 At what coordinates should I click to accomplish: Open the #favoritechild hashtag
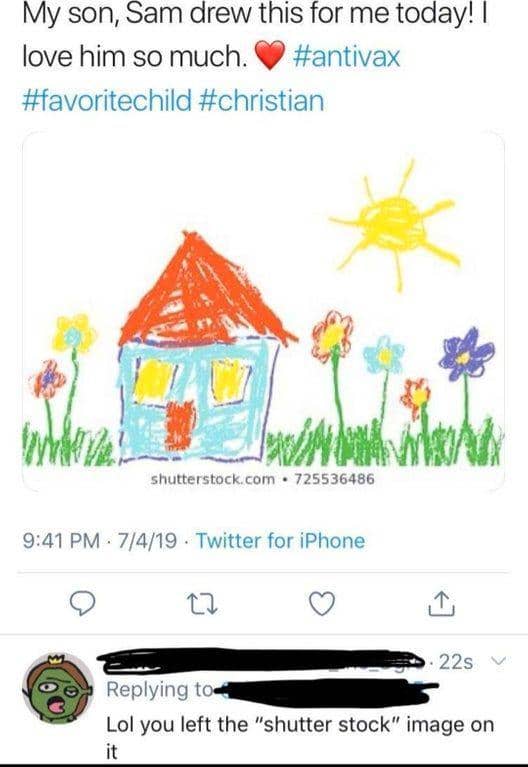(x=107, y=101)
